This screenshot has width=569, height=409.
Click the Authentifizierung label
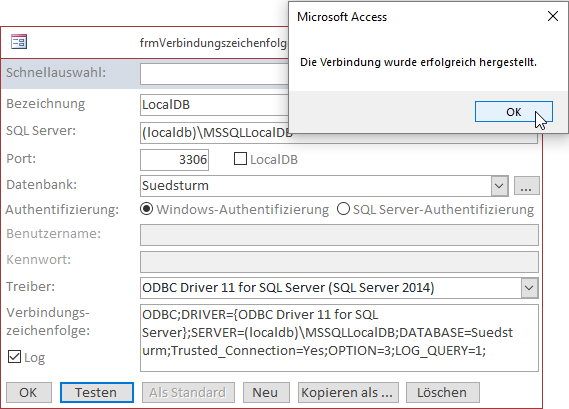click(x=62, y=210)
